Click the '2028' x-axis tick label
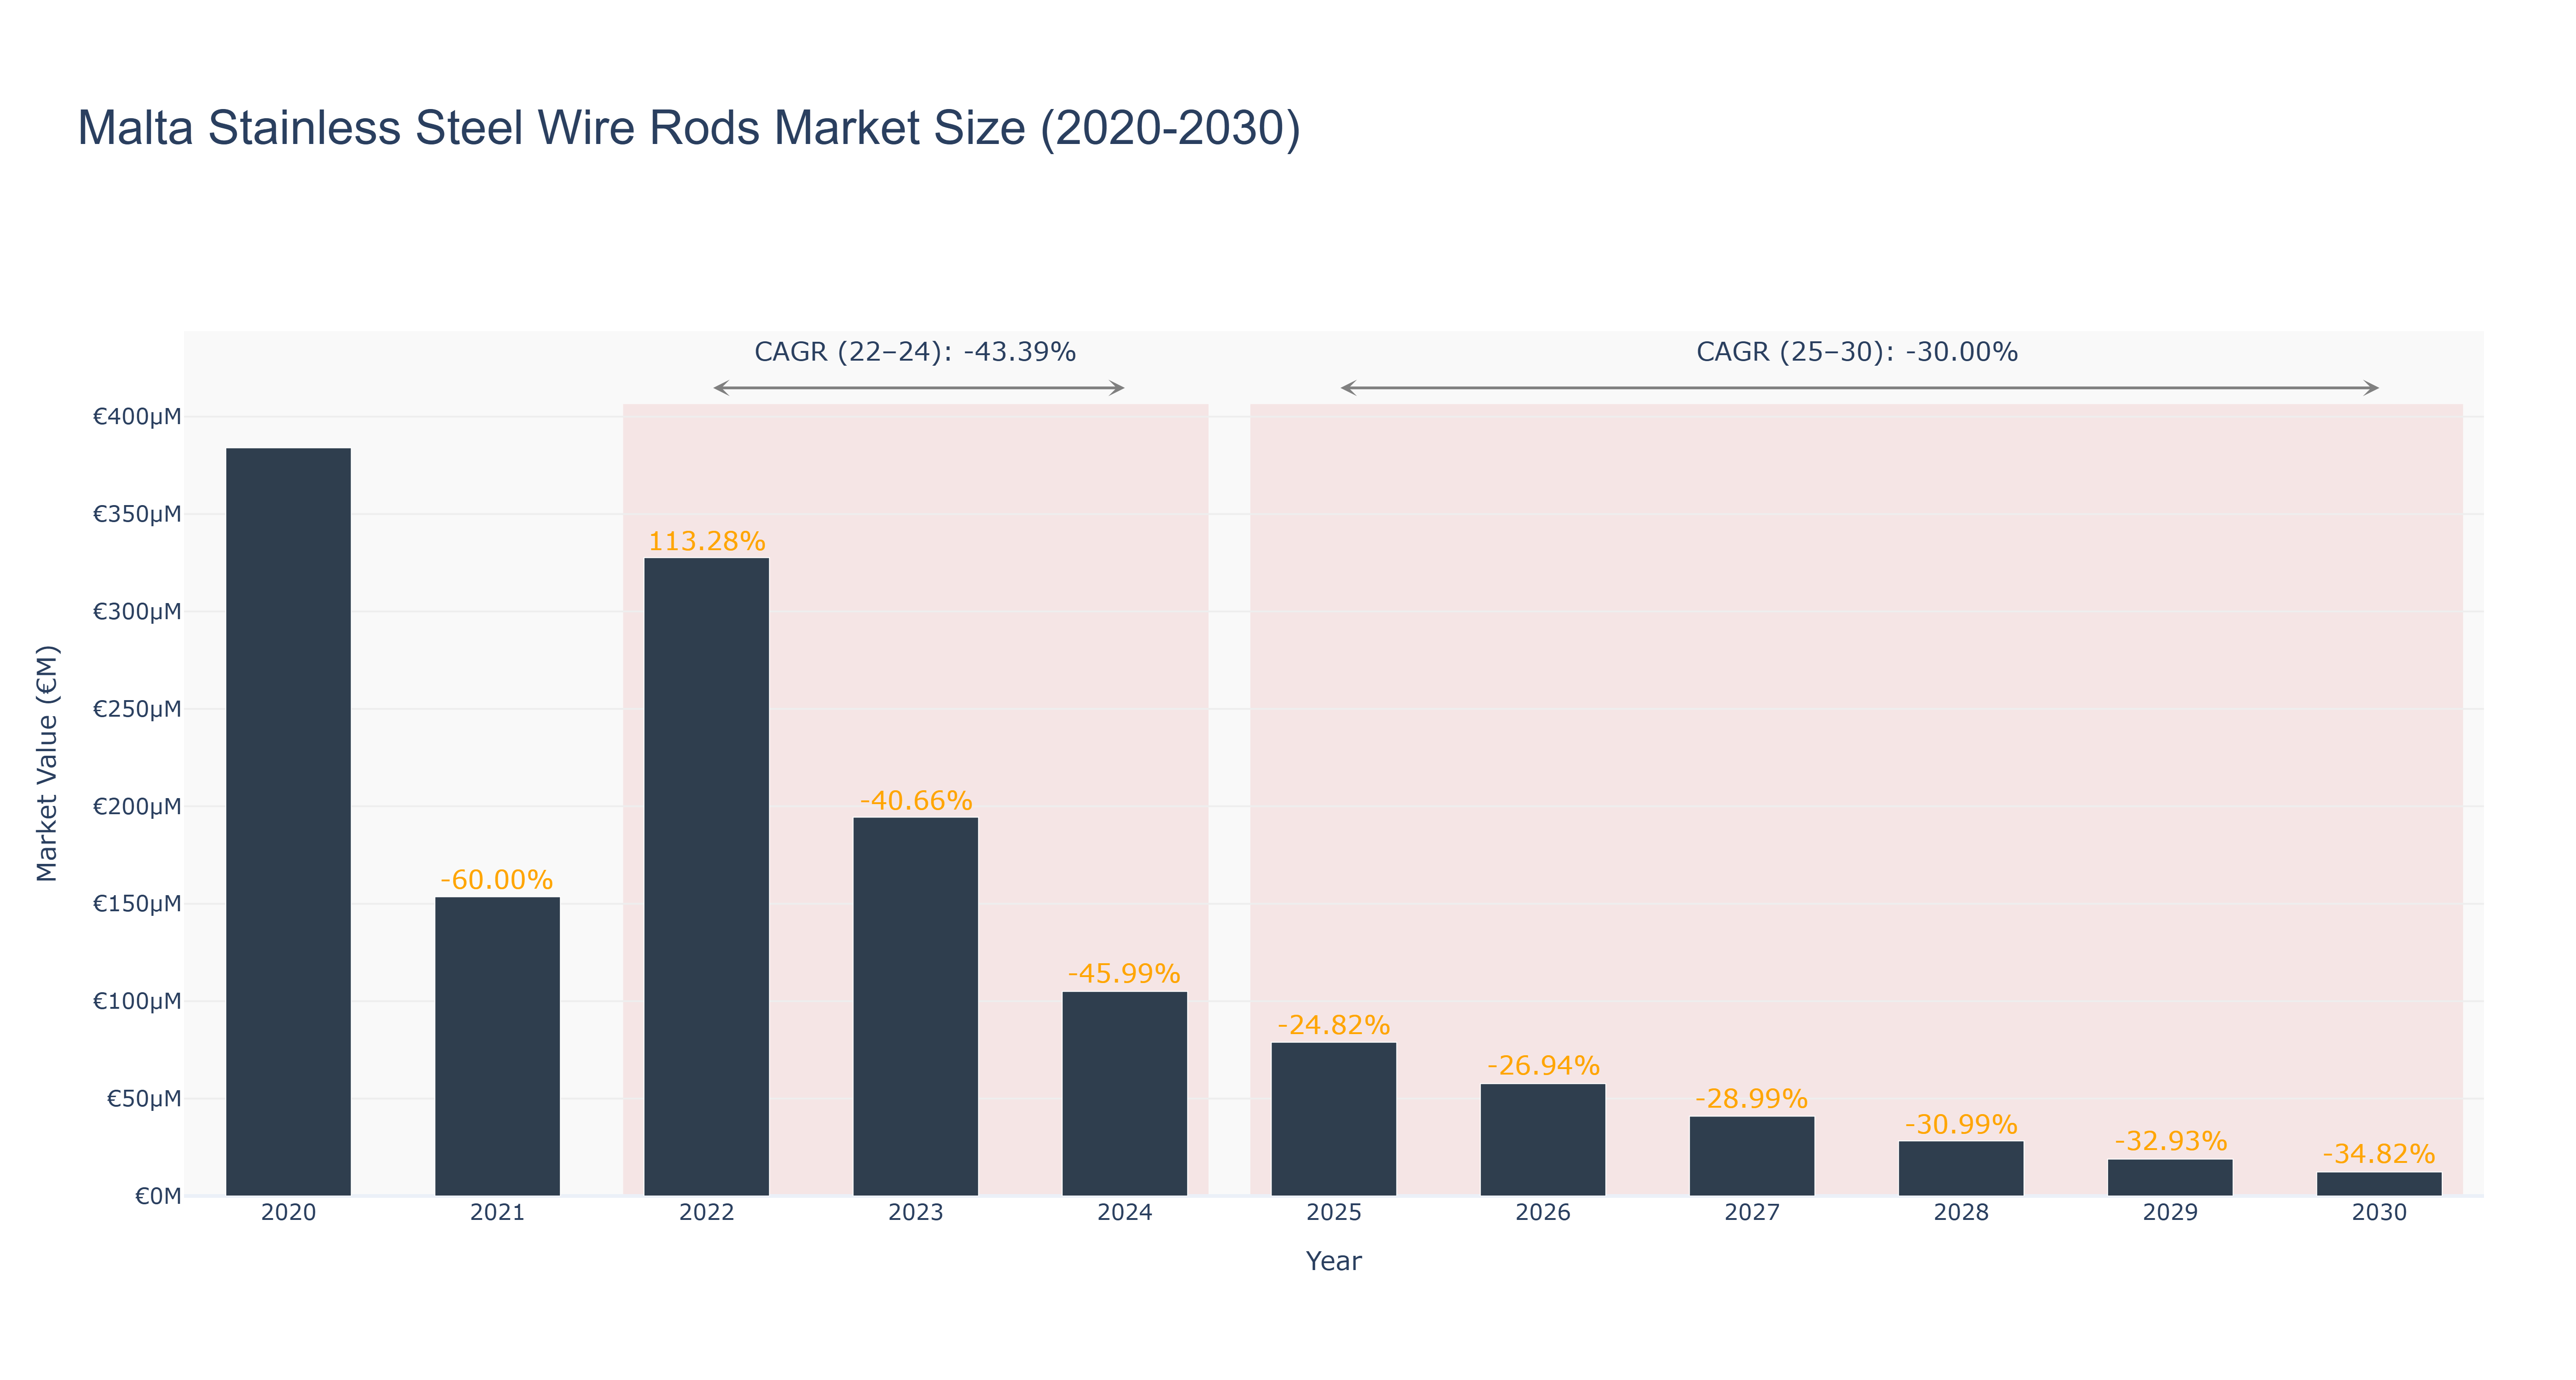The height and width of the screenshot is (1380, 2576). pos(1960,1213)
